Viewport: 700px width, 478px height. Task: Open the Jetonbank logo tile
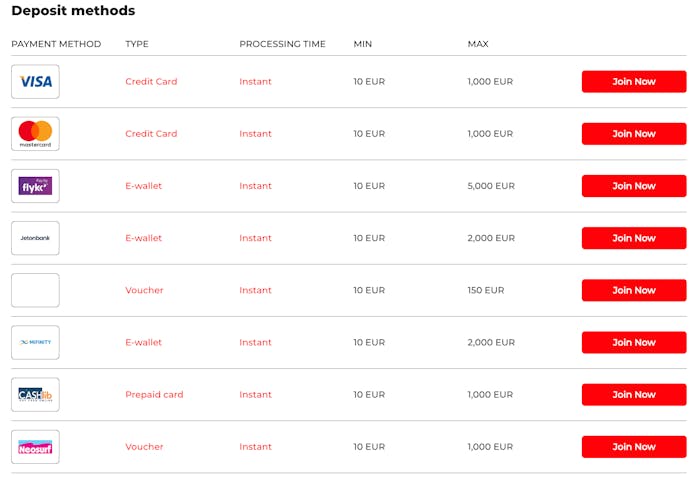coord(35,238)
